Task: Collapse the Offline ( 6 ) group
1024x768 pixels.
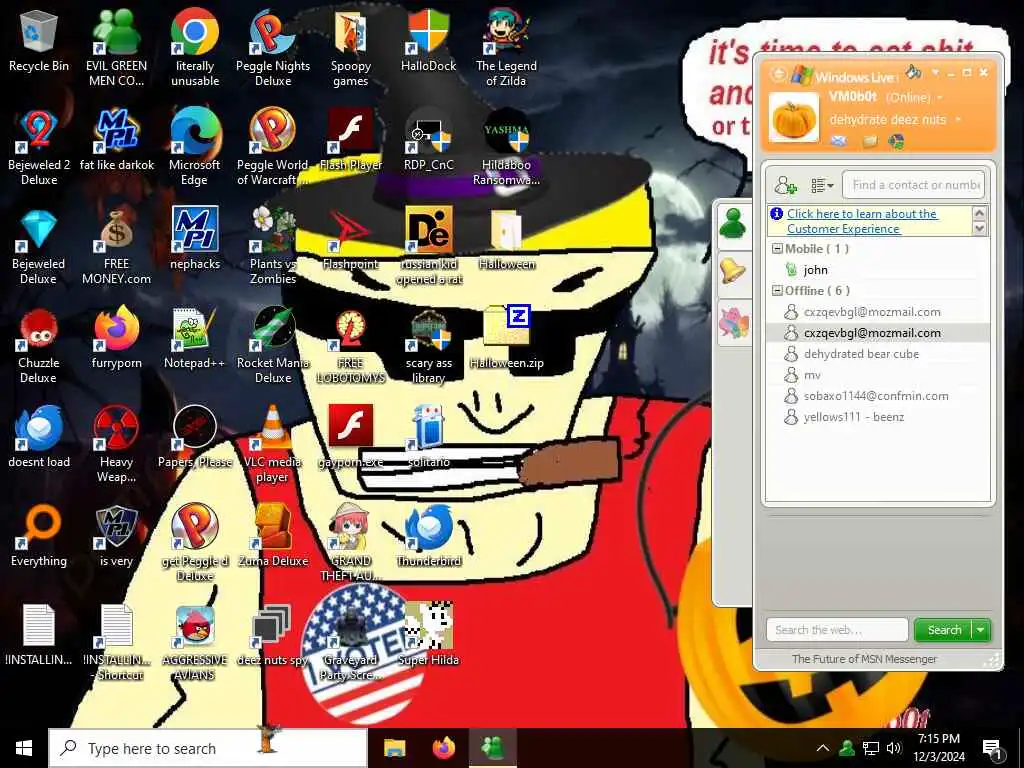Action: coord(777,291)
